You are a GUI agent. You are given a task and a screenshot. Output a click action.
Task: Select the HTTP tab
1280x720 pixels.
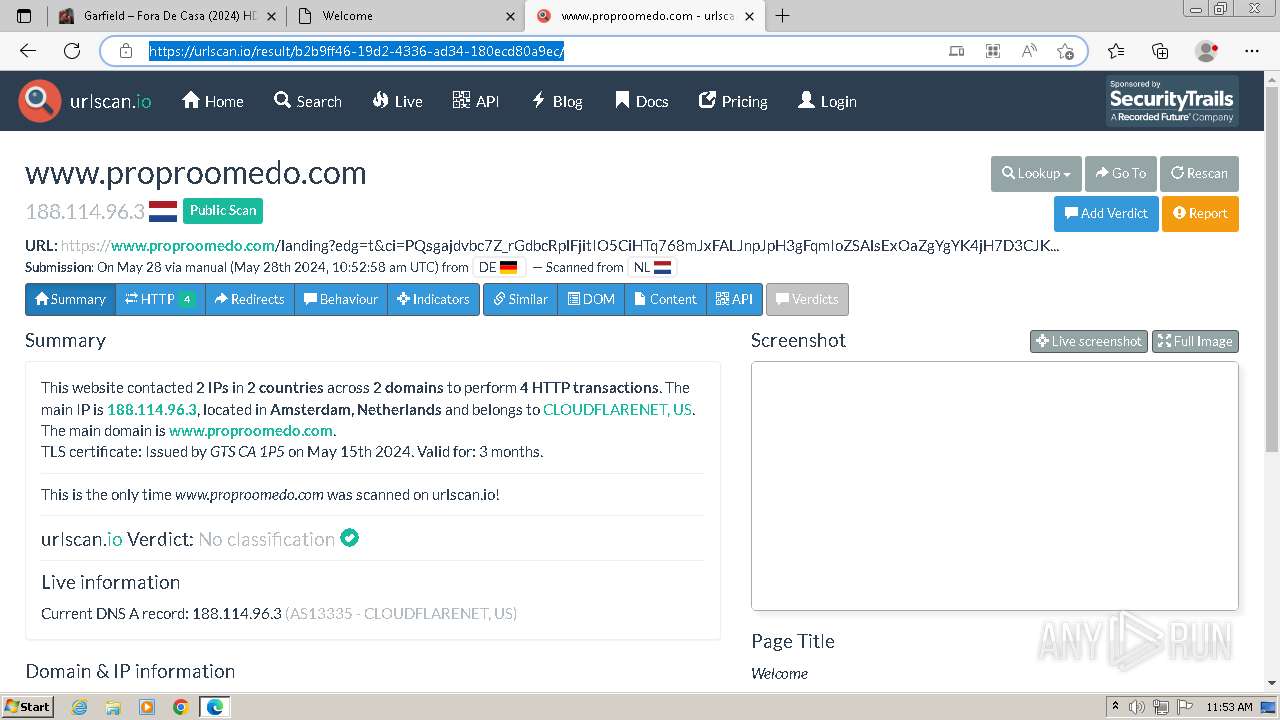[160, 299]
